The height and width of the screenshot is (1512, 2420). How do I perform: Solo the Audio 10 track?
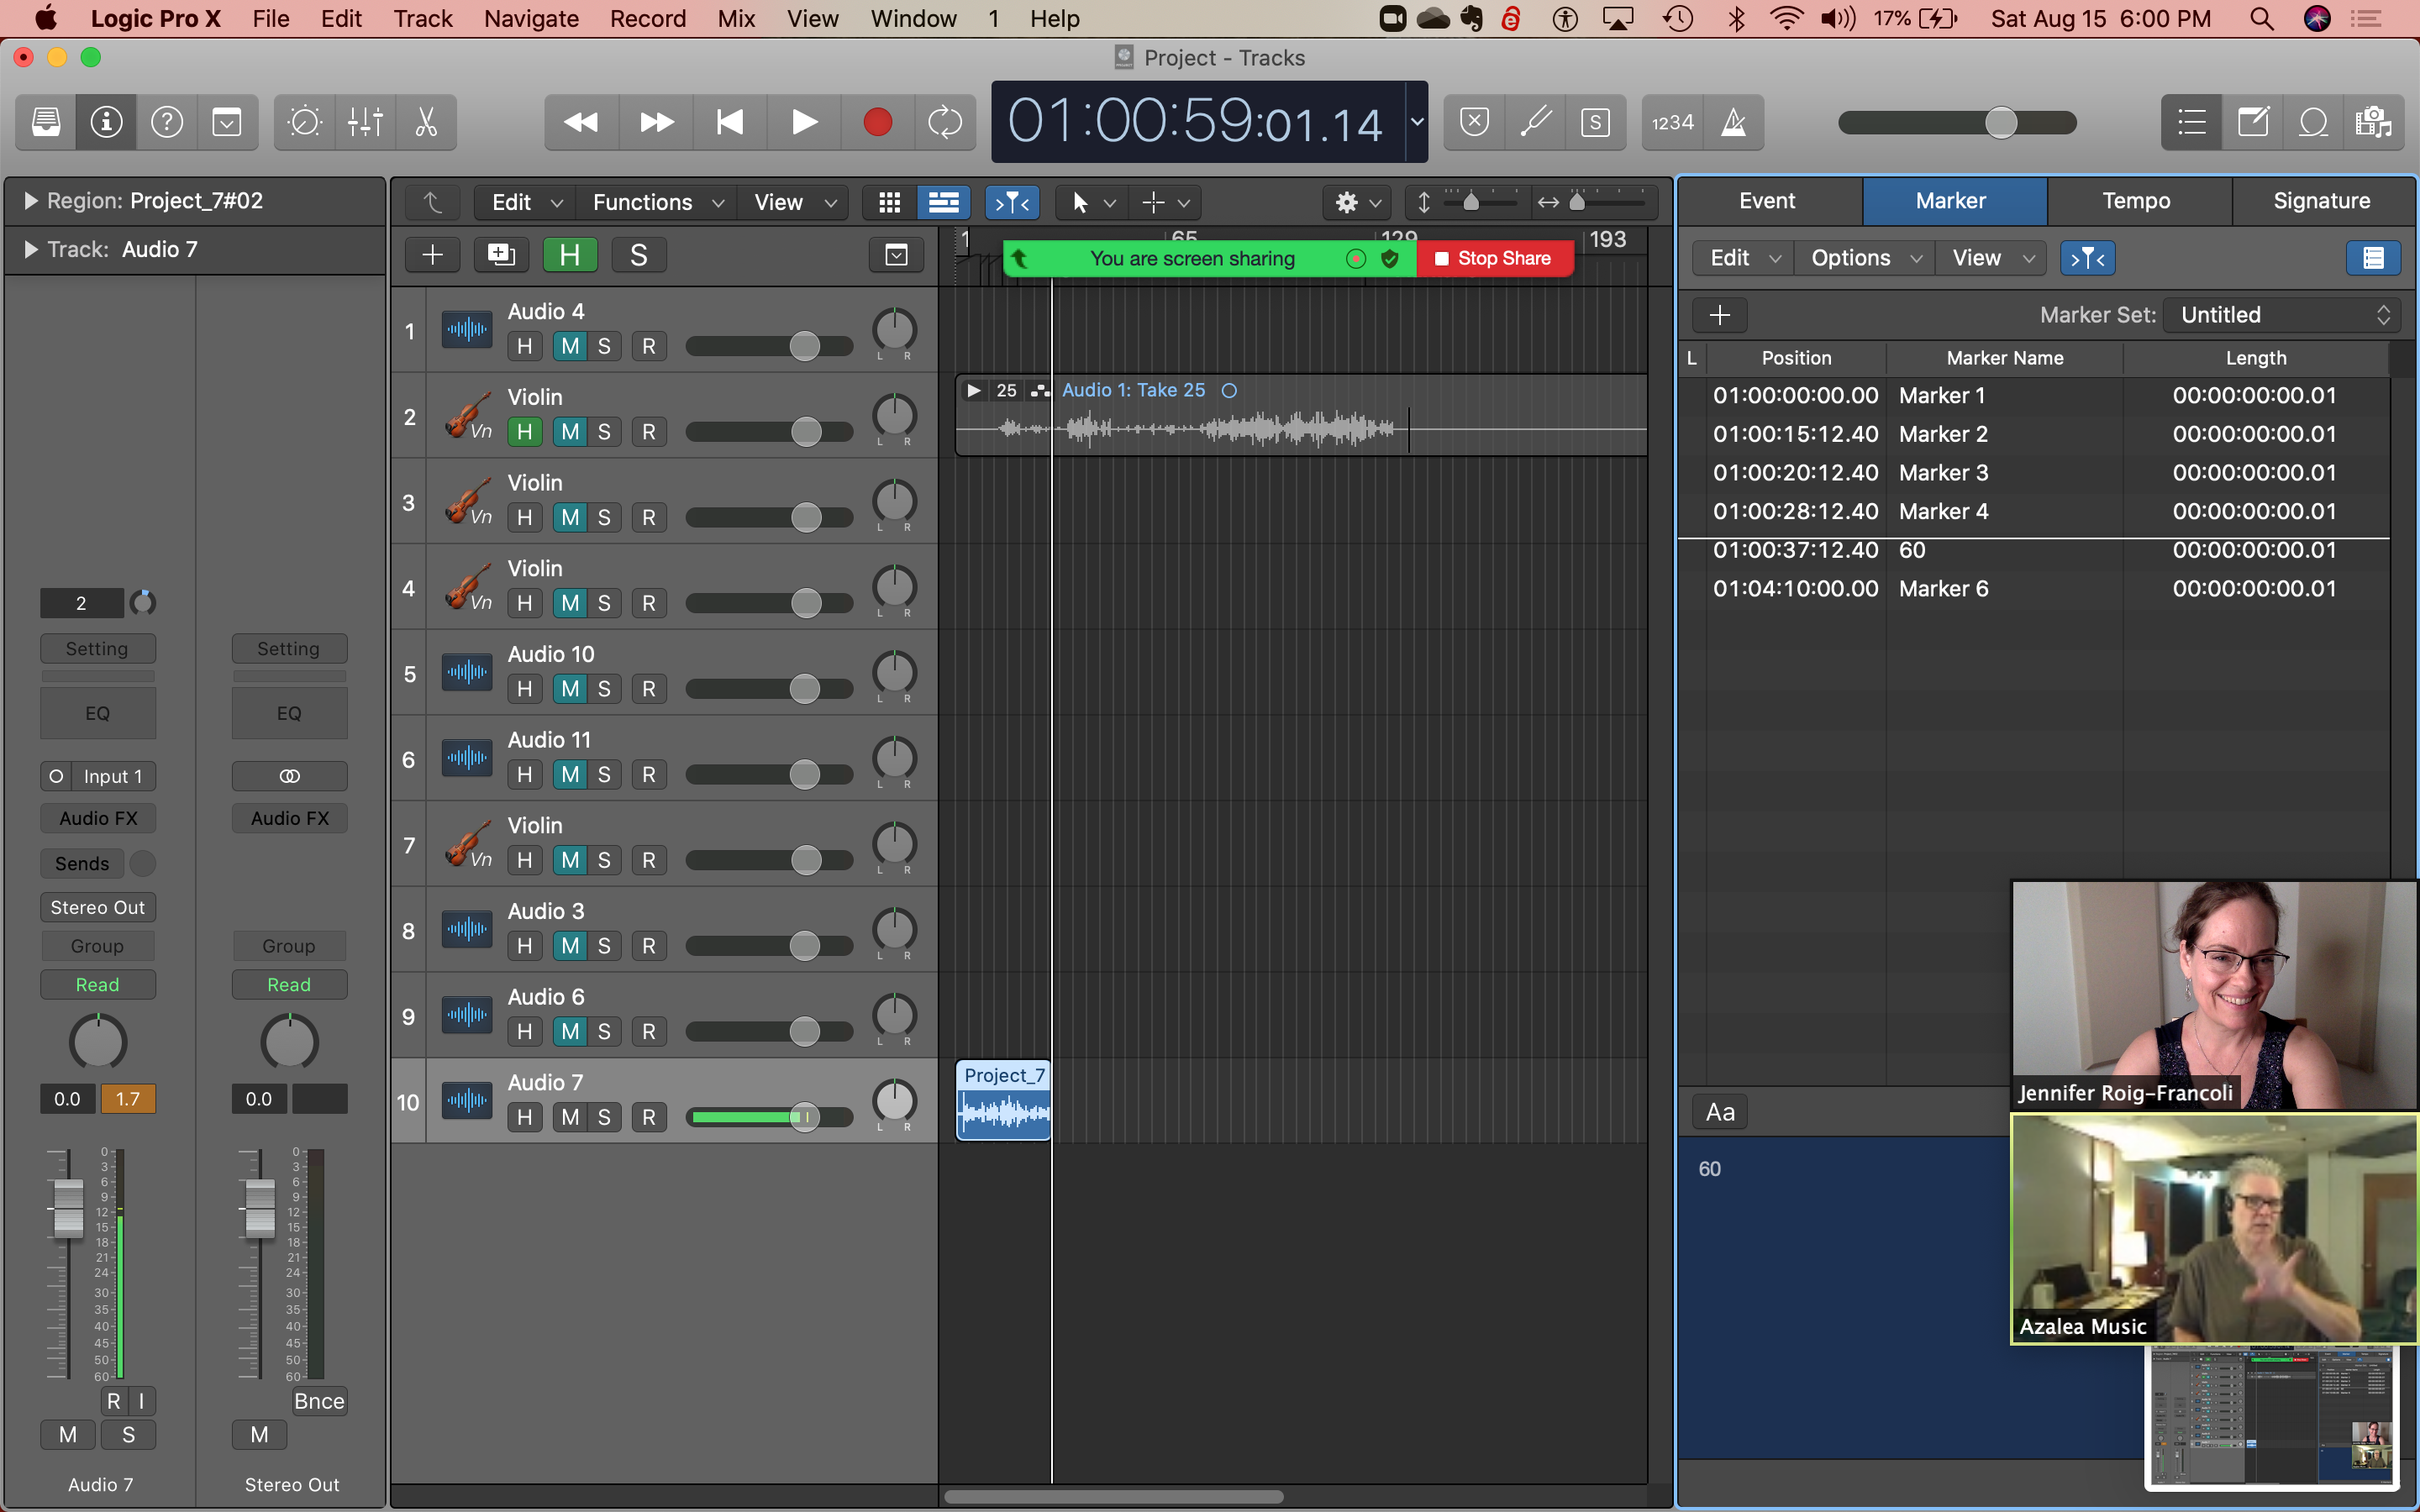click(x=604, y=689)
